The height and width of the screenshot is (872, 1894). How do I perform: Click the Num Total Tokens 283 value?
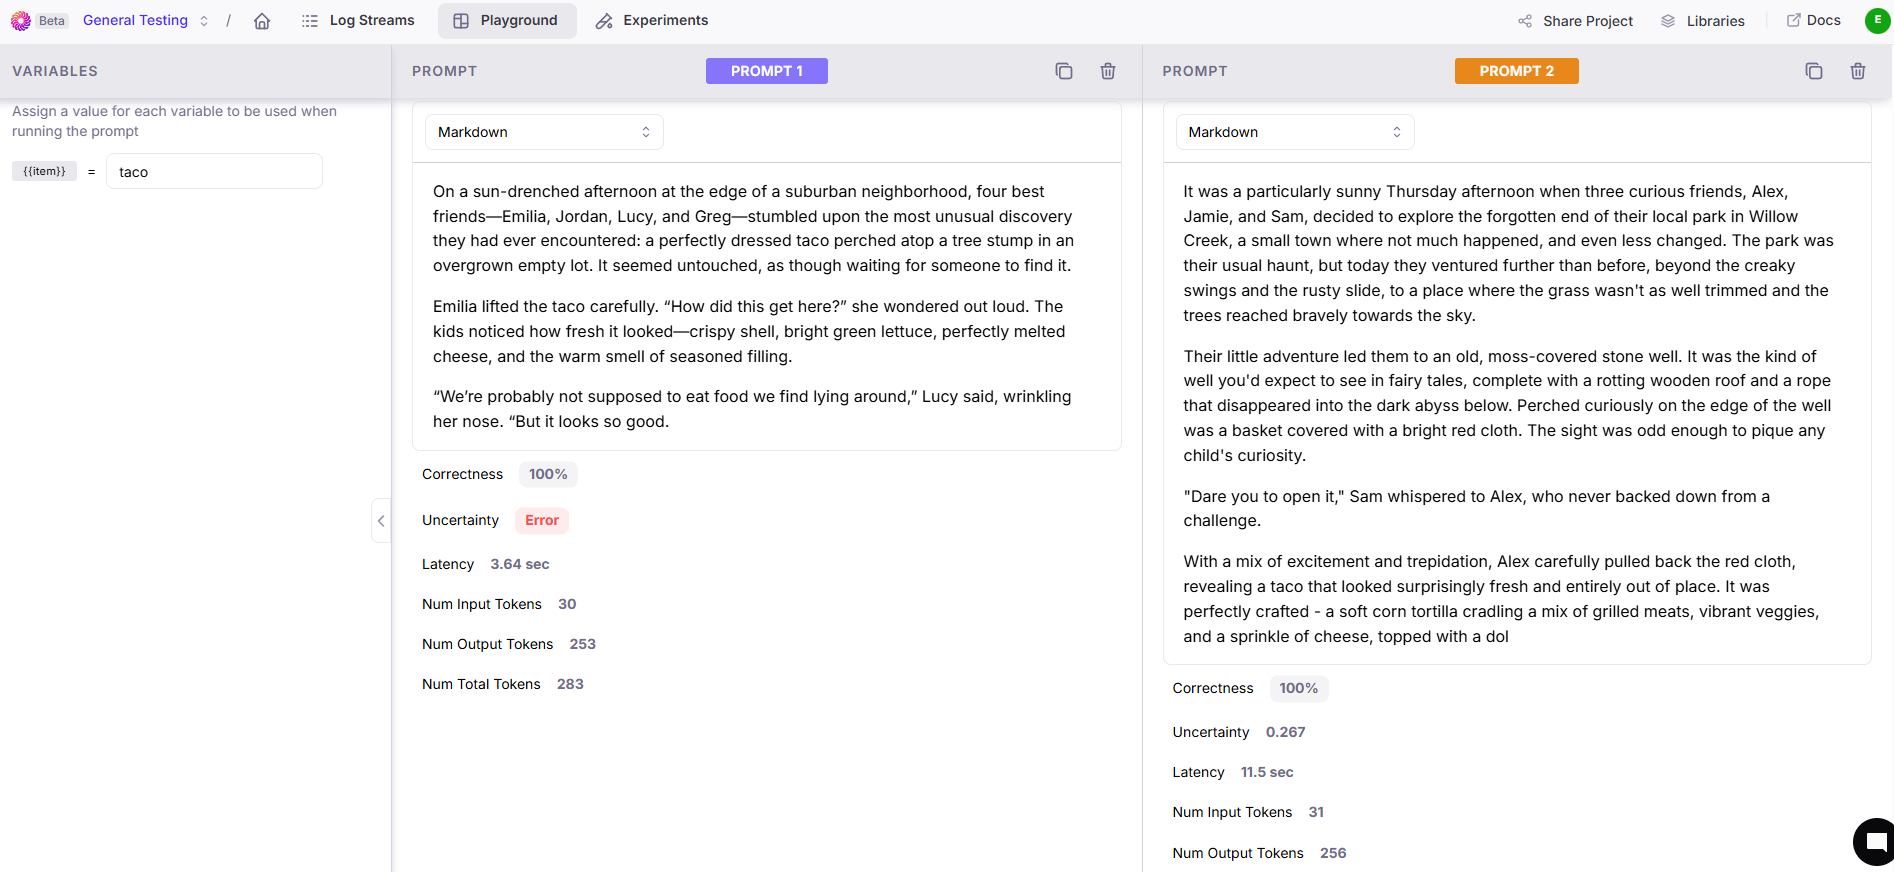click(x=570, y=684)
